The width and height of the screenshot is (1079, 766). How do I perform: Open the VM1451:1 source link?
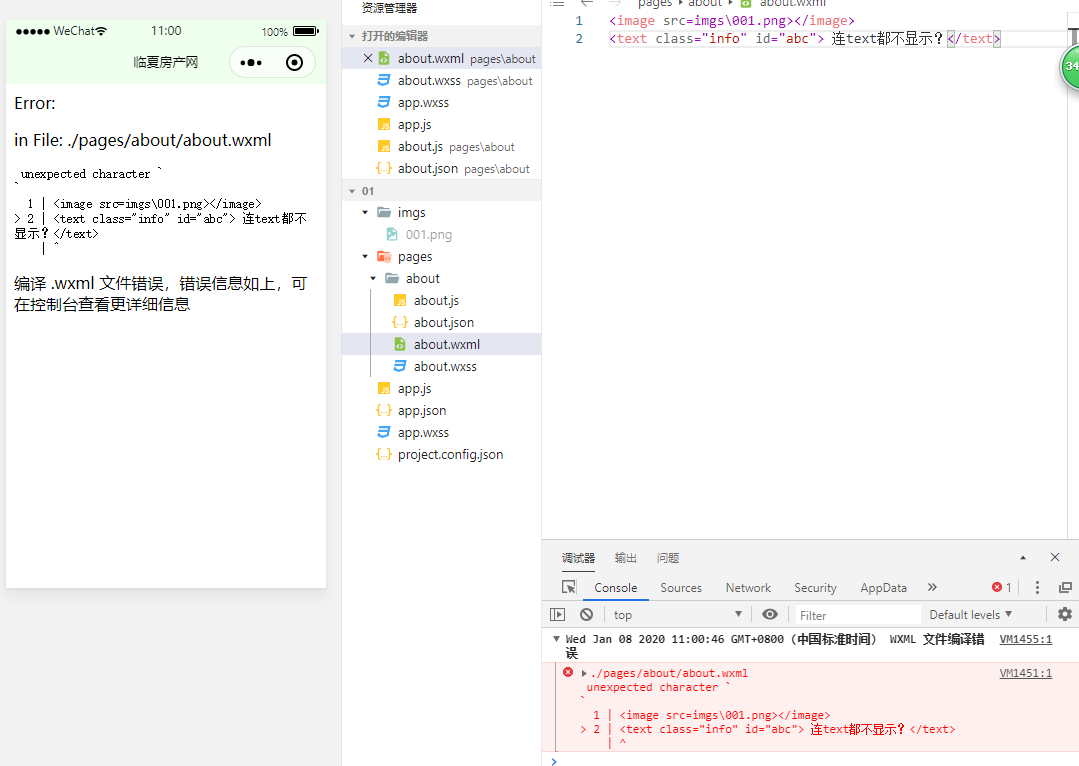1025,673
